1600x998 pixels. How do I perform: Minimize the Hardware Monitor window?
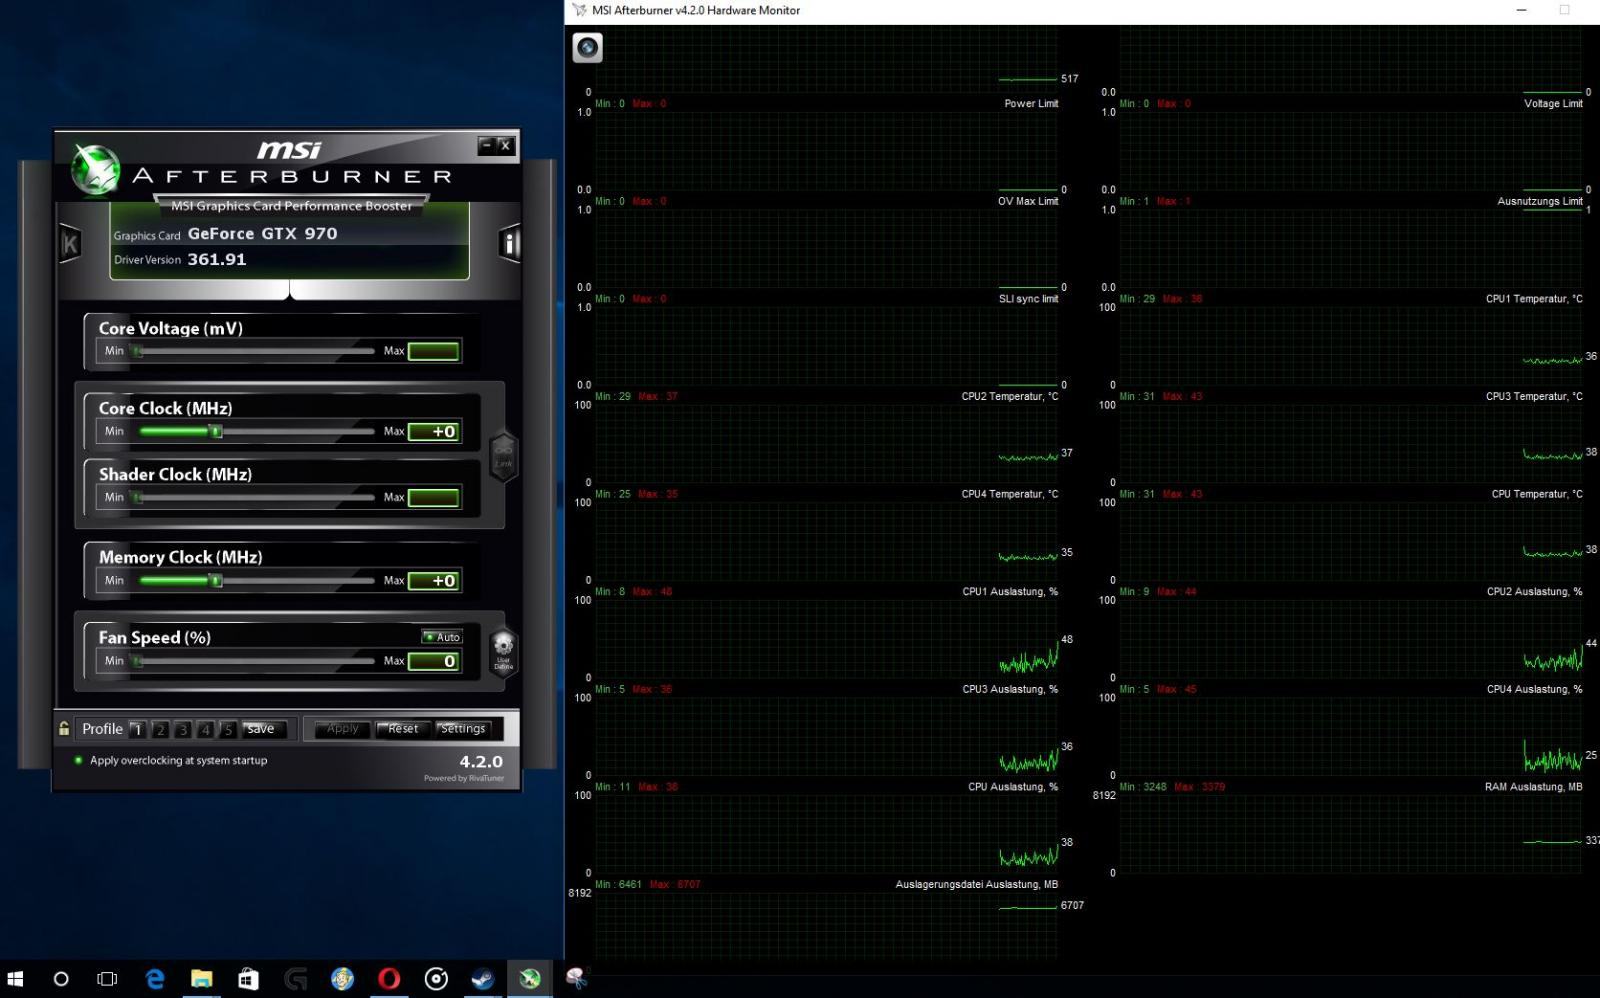[1522, 10]
